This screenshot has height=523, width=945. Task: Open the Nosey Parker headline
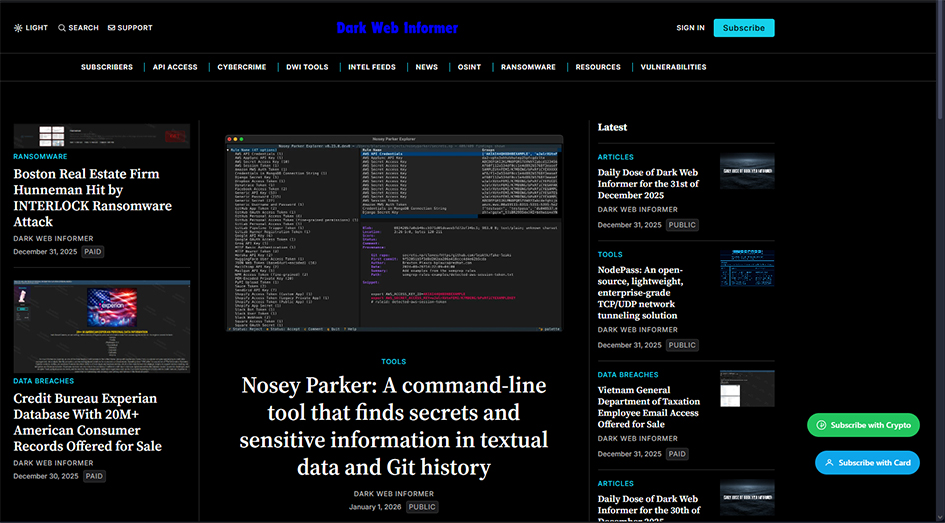(x=393, y=426)
